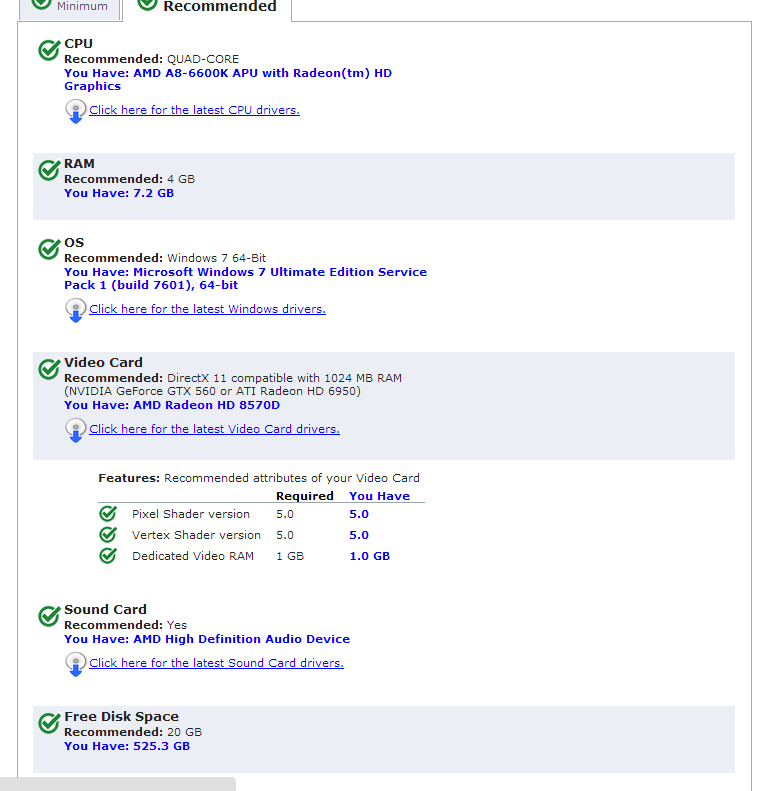This screenshot has width=759, height=791.
Task: Click the CPU drivers download icon
Action: click(x=76, y=111)
